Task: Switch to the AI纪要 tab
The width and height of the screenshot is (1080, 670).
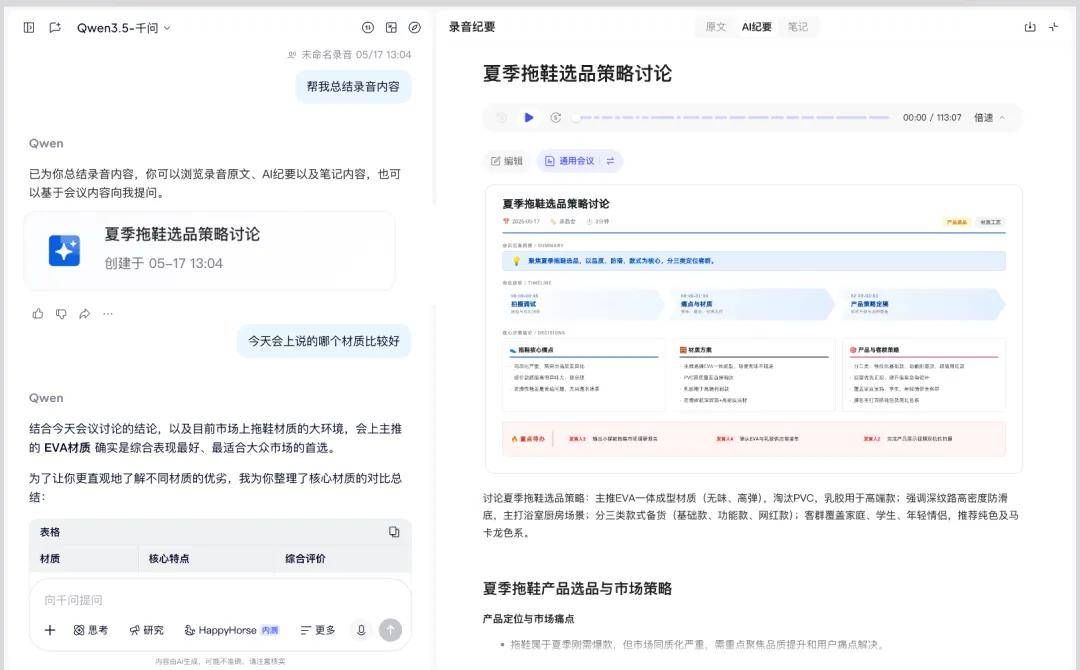Action: (x=756, y=27)
